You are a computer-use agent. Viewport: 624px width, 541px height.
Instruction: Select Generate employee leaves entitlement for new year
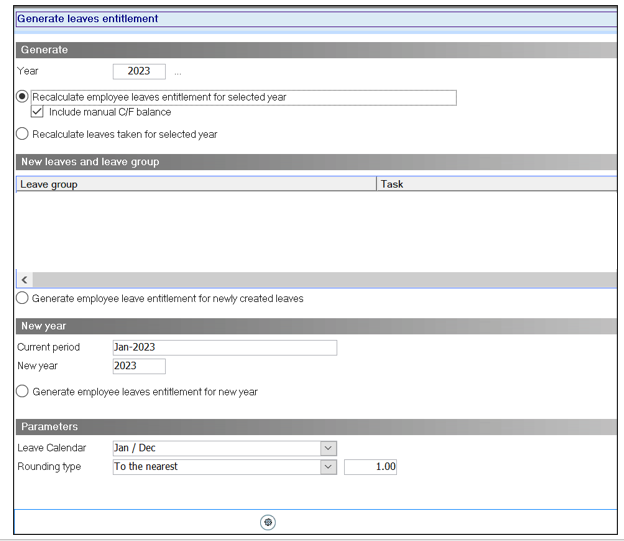(23, 392)
